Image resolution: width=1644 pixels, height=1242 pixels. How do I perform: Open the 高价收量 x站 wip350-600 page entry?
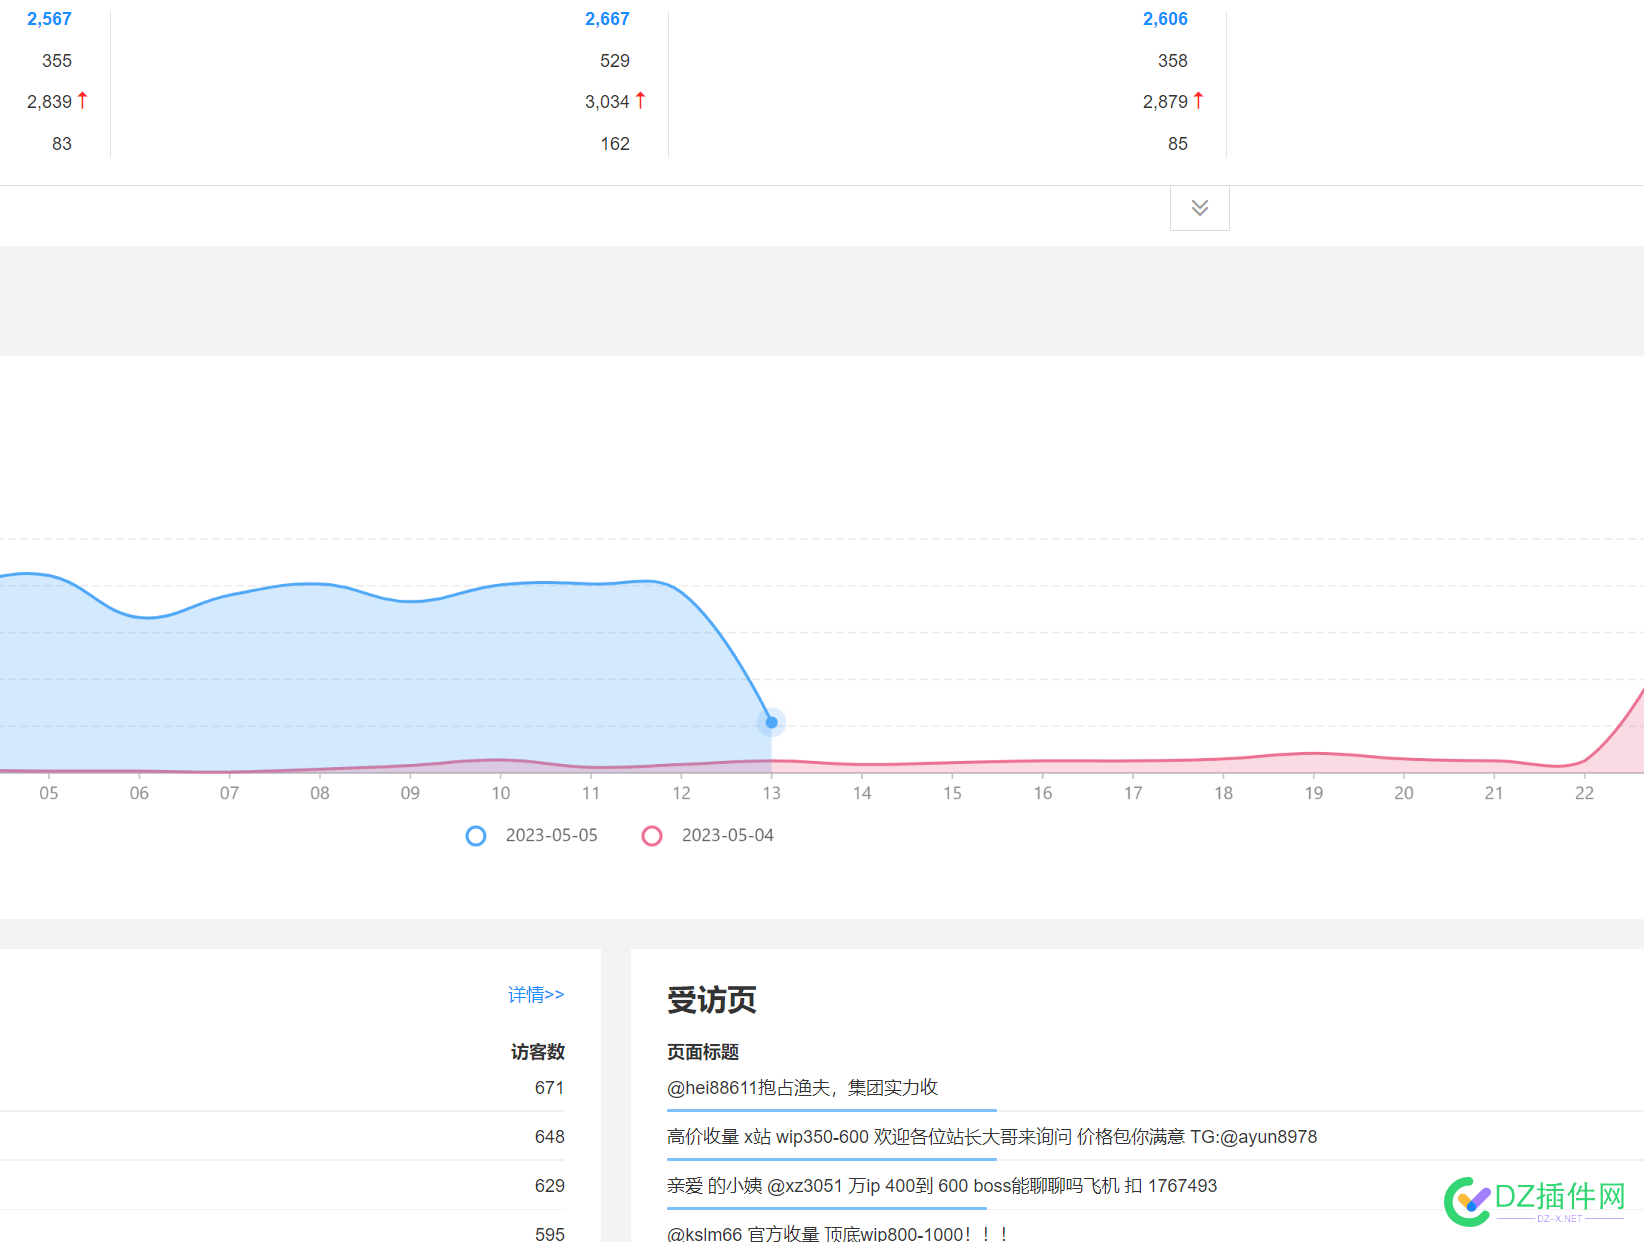[992, 1136]
